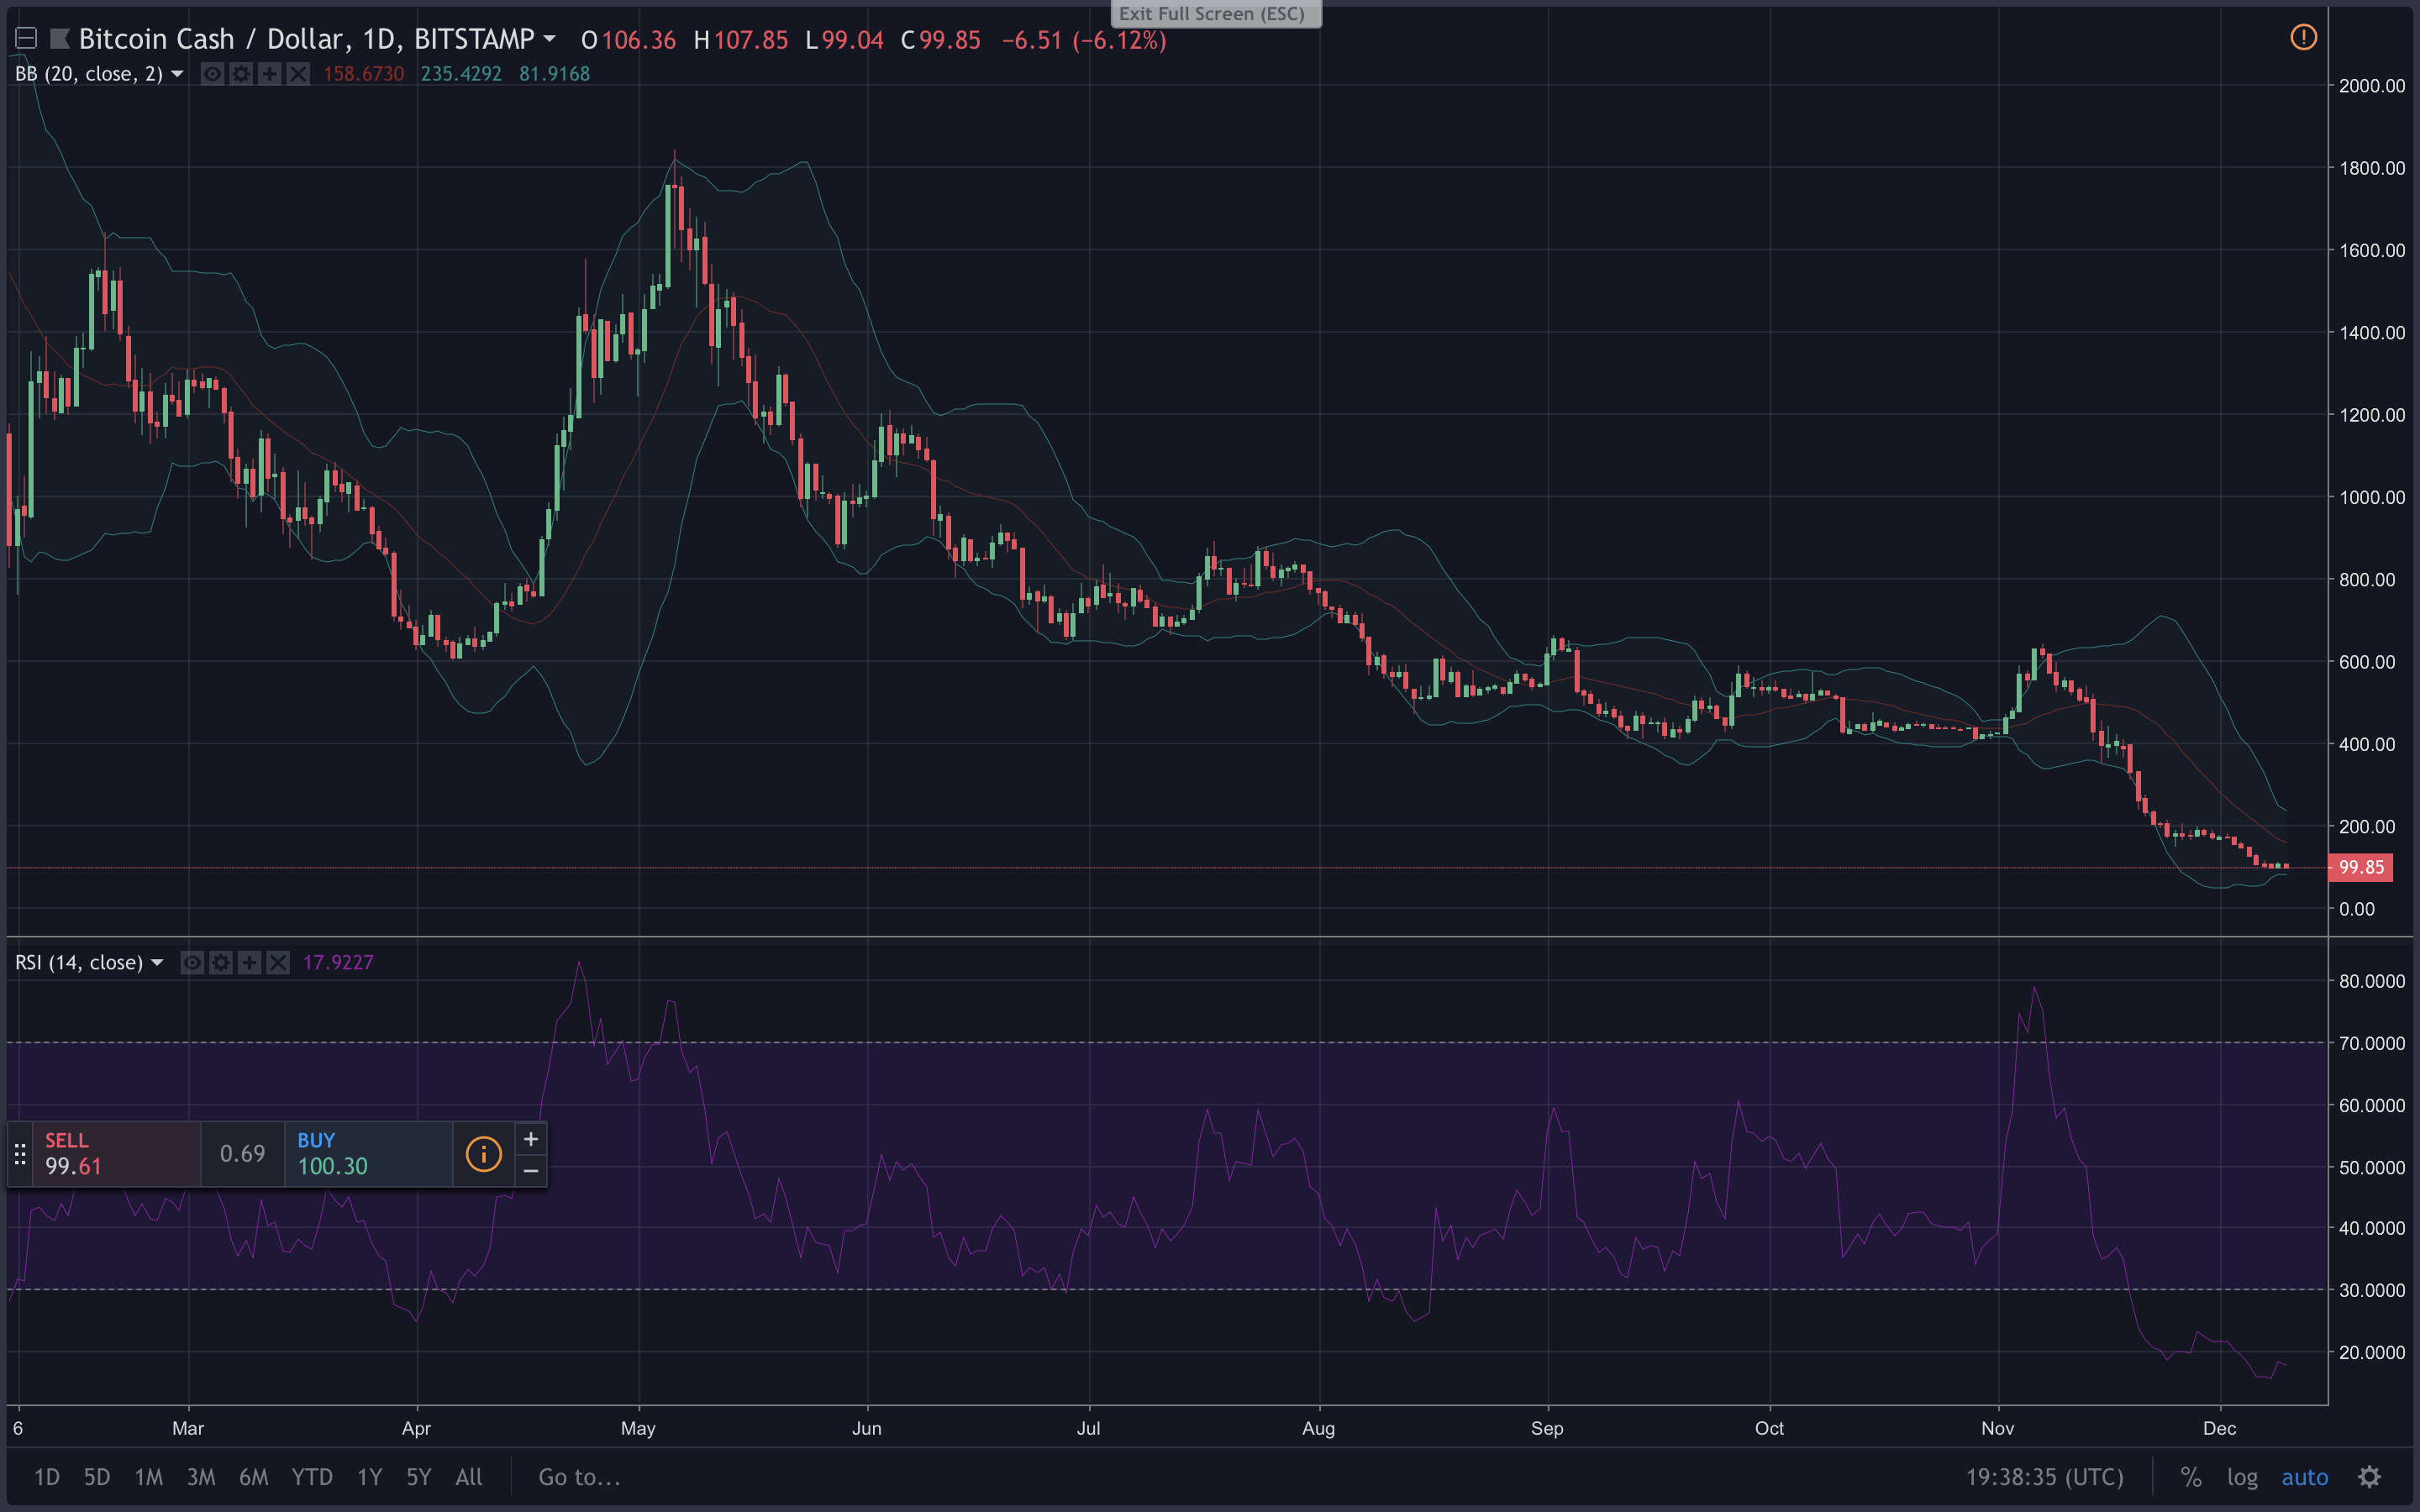Click the flag icon beside Bitcoin Cash
The height and width of the screenshot is (1512, 2420).
point(60,39)
